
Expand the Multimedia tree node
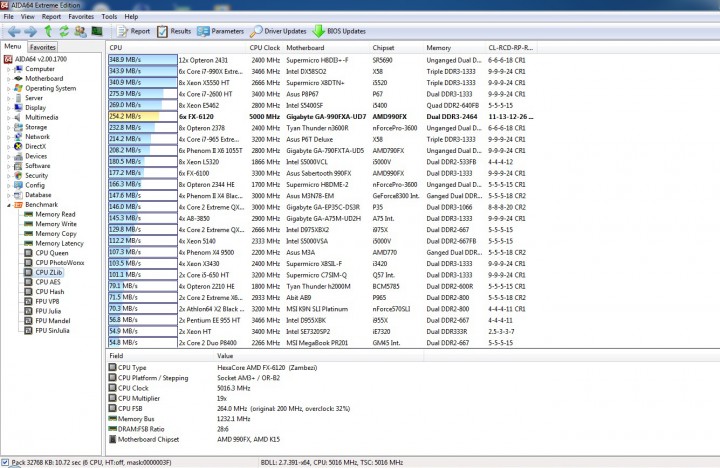8,117
